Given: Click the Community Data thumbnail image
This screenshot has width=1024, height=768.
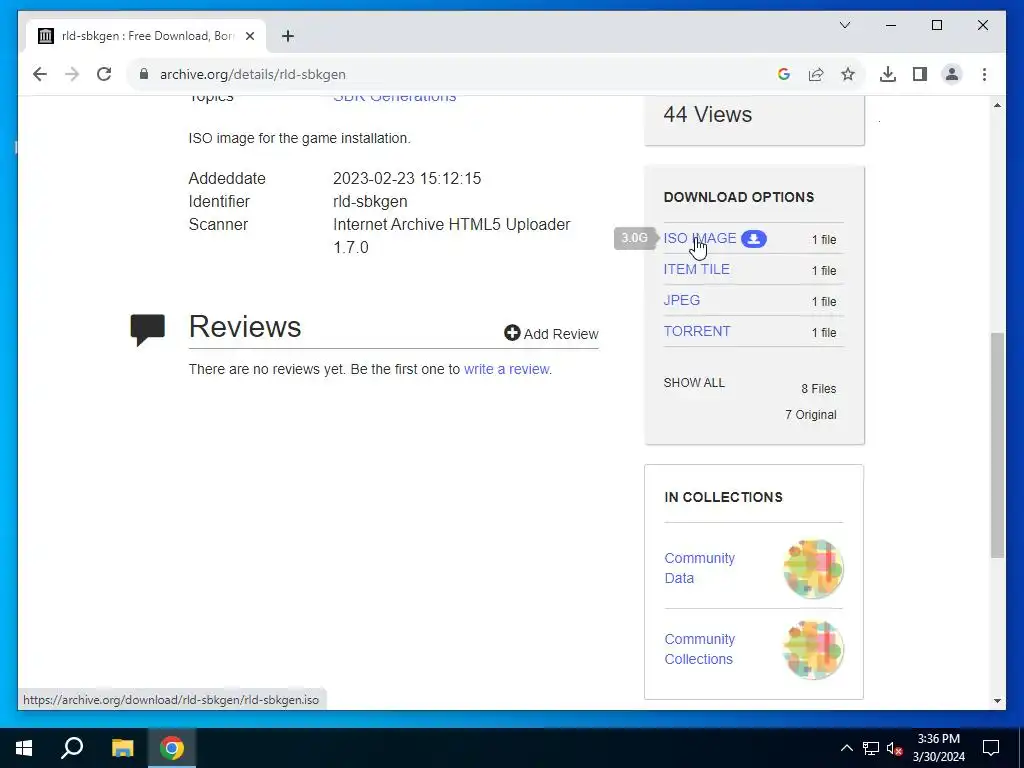Looking at the screenshot, I should pos(813,568).
